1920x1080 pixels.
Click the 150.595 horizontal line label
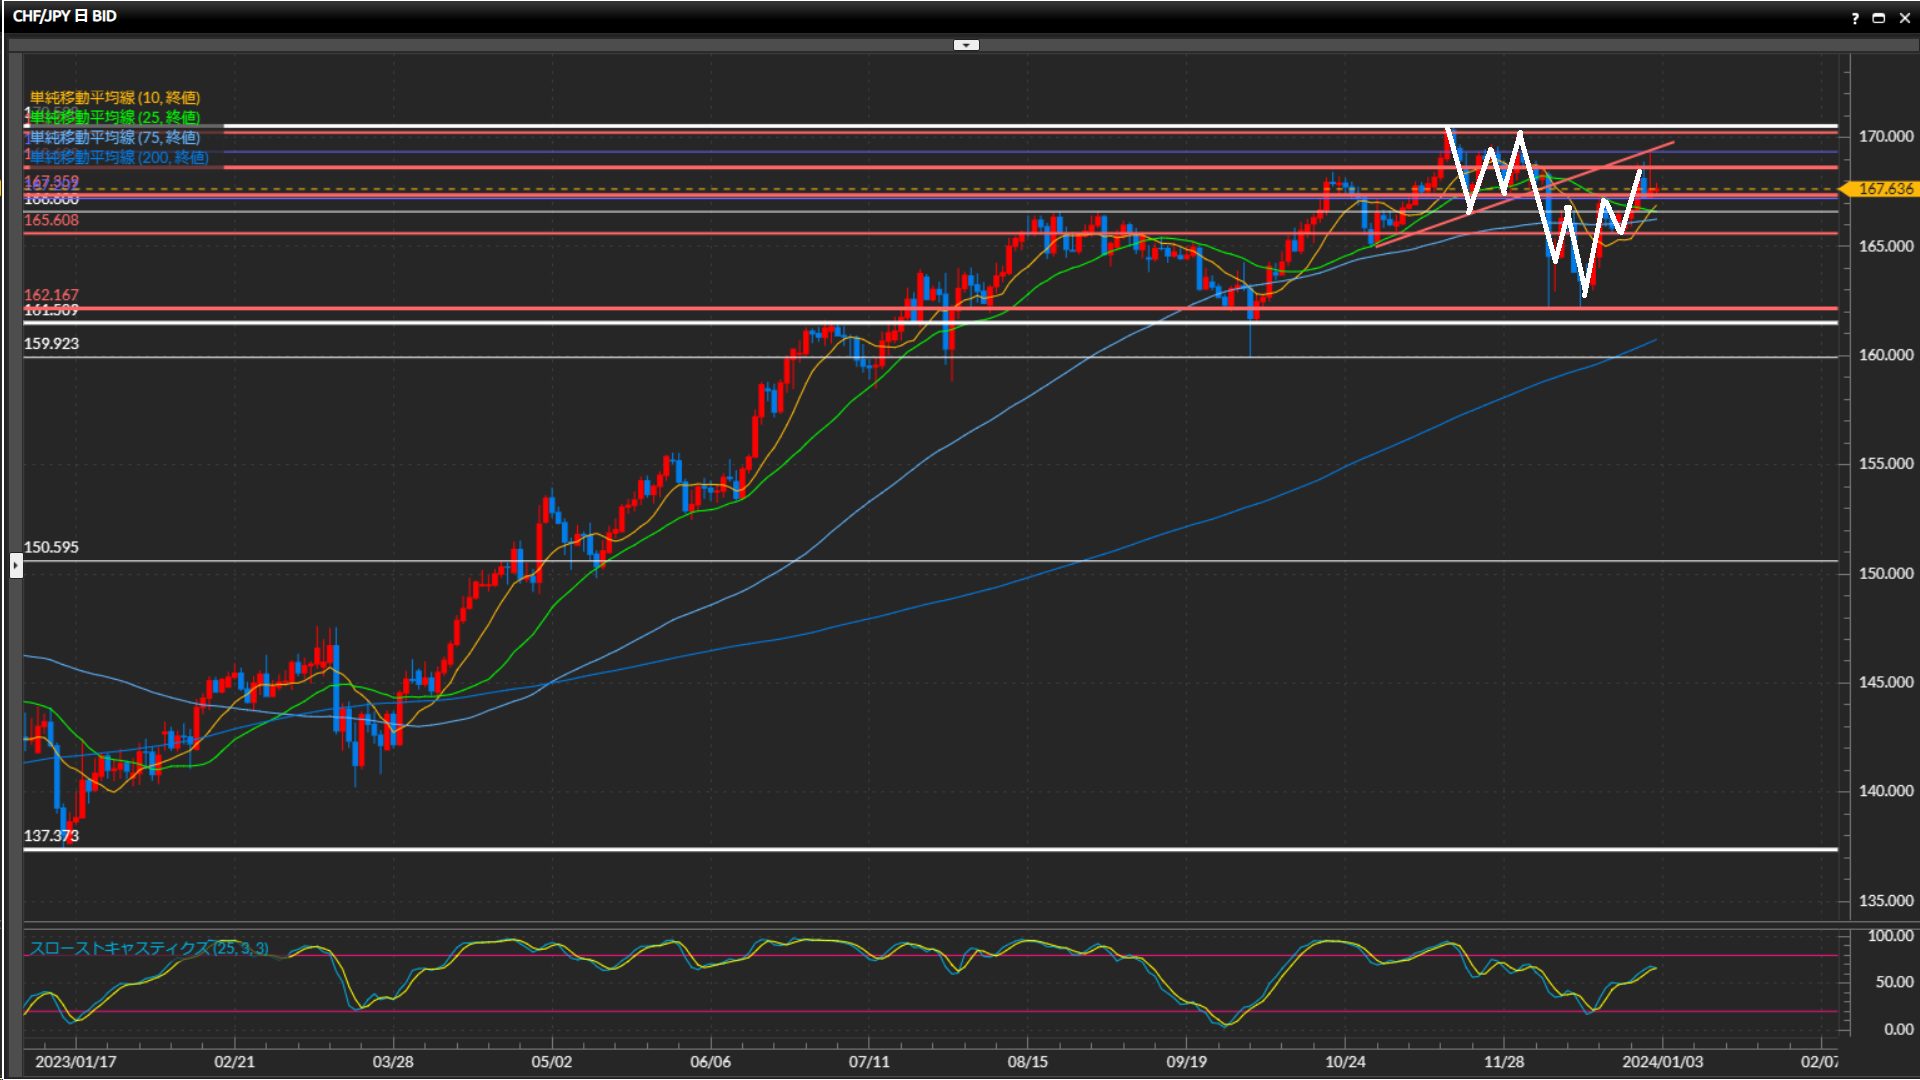coord(51,547)
